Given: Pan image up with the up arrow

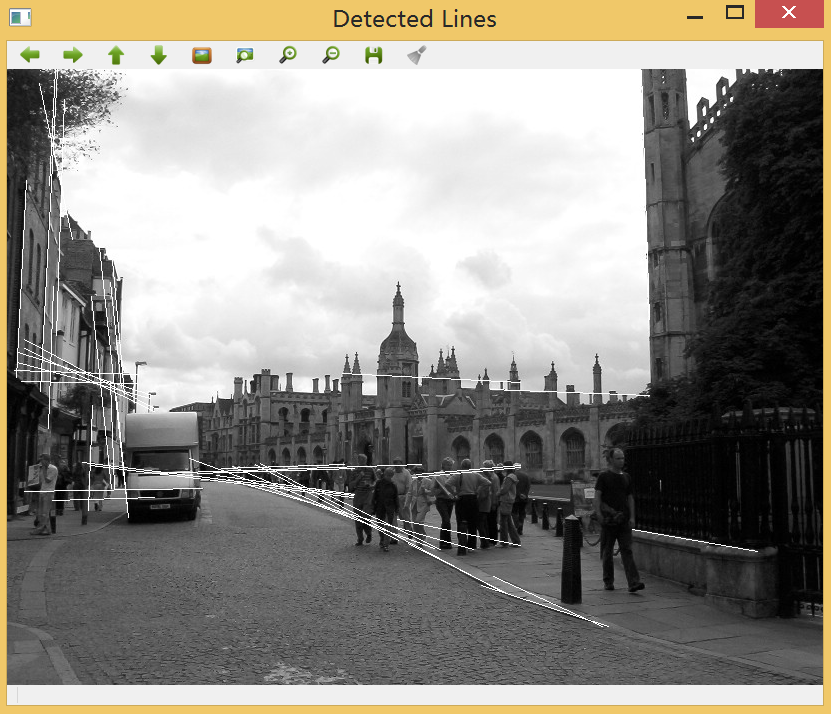Looking at the screenshot, I should 116,55.
